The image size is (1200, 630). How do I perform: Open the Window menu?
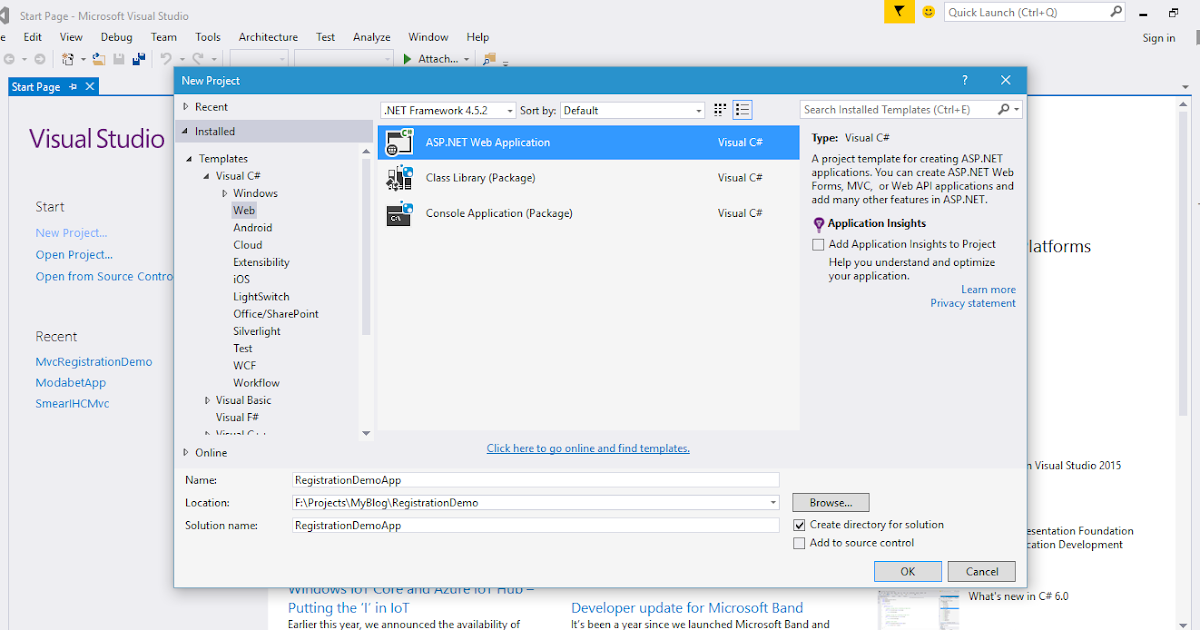pos(429,37)
